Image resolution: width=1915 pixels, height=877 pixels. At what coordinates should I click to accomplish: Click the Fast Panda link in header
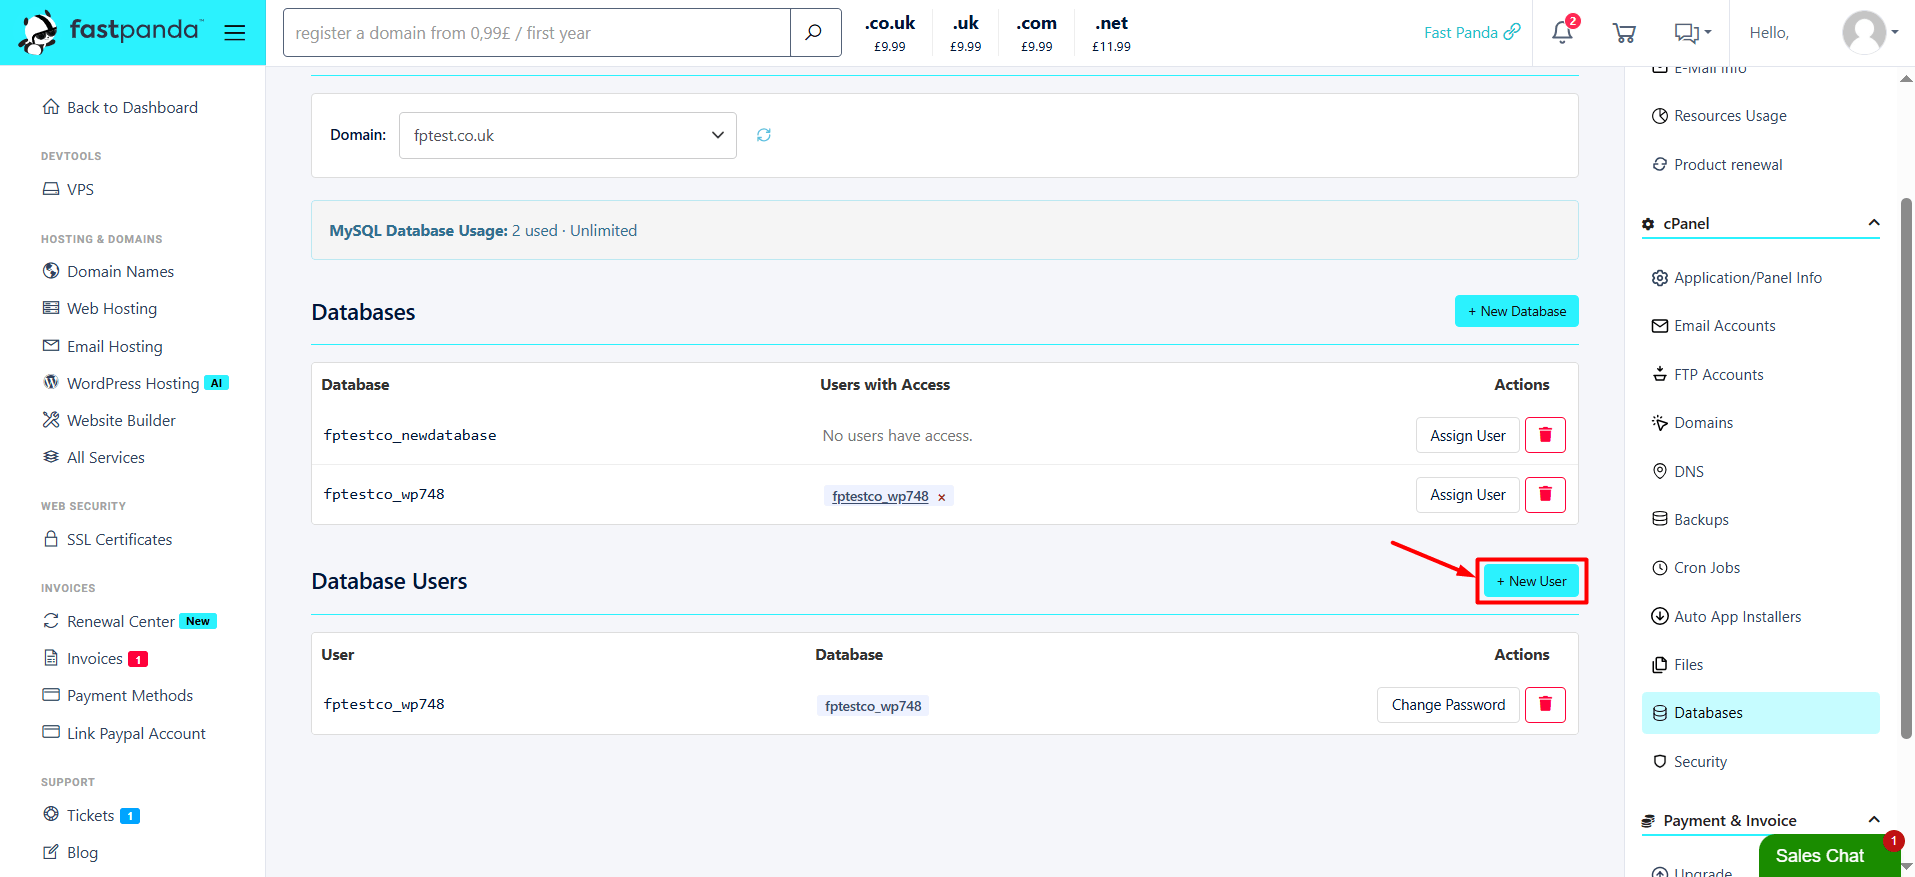[1472, 33]
